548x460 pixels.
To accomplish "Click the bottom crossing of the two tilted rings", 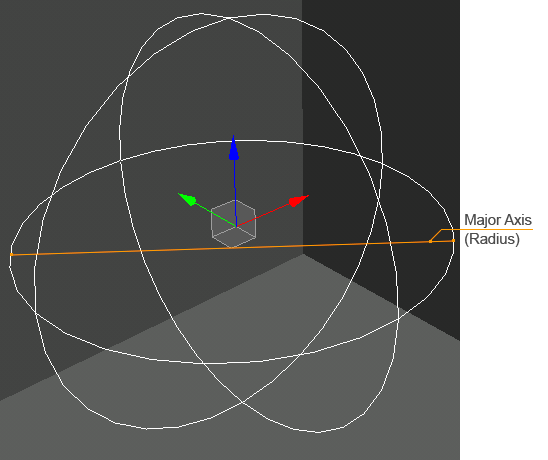I will (x=242, y=403).
